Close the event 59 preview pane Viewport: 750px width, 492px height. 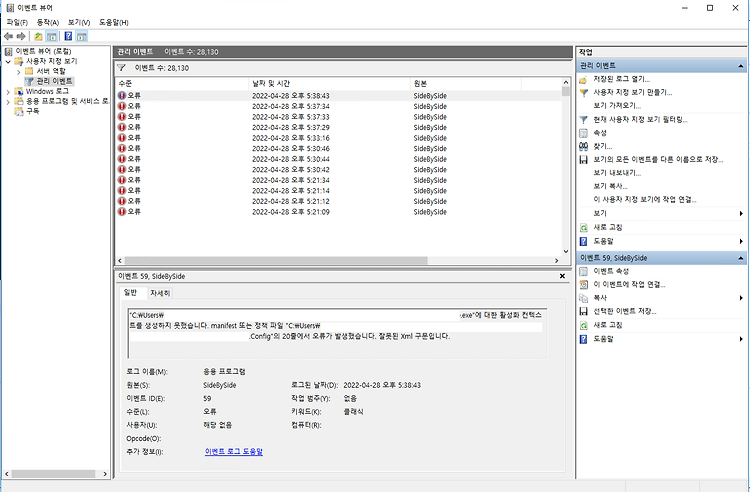(x=562, y=276)
